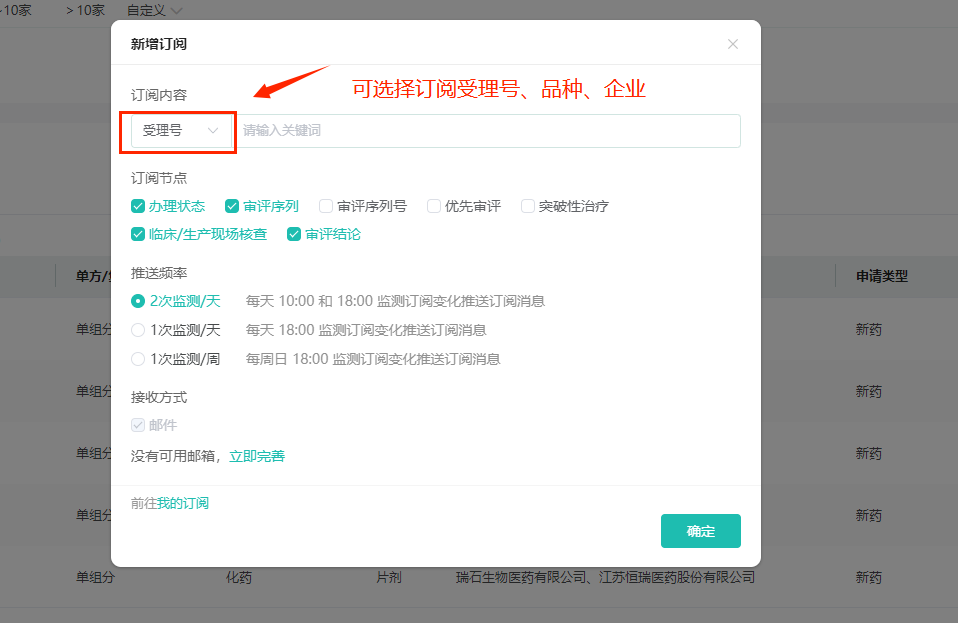Go to 我的订阅 link

(x=183, y=503)
